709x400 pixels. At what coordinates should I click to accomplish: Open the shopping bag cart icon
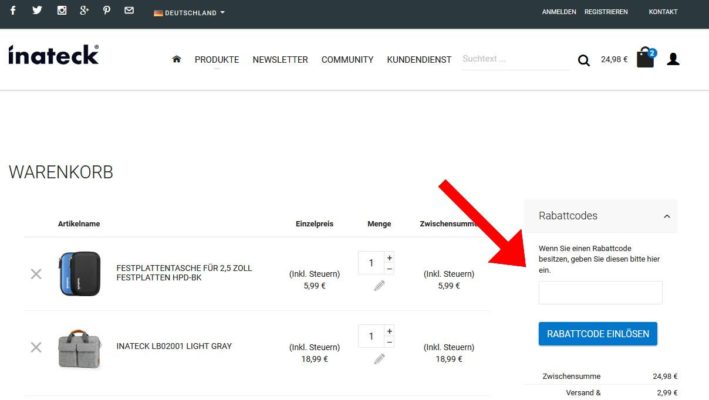[x=646, y=57]
